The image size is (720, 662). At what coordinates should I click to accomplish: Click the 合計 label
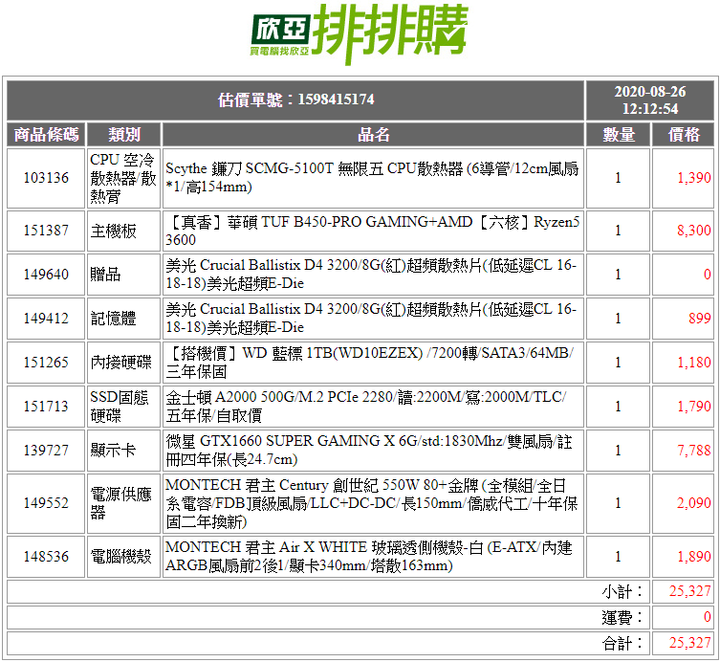coord(622,643)
